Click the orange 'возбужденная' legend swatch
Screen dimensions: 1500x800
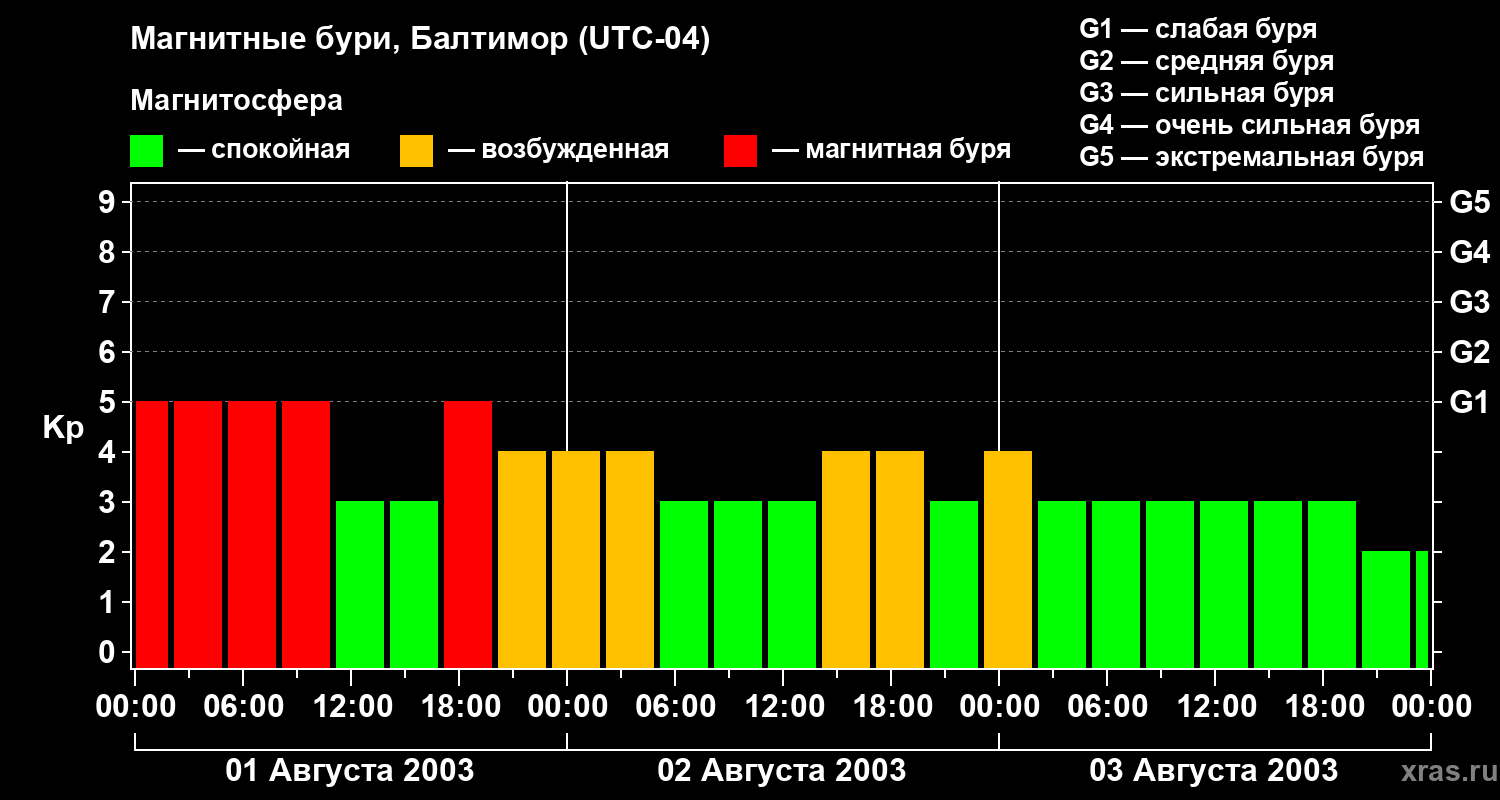tap(416, 151)
